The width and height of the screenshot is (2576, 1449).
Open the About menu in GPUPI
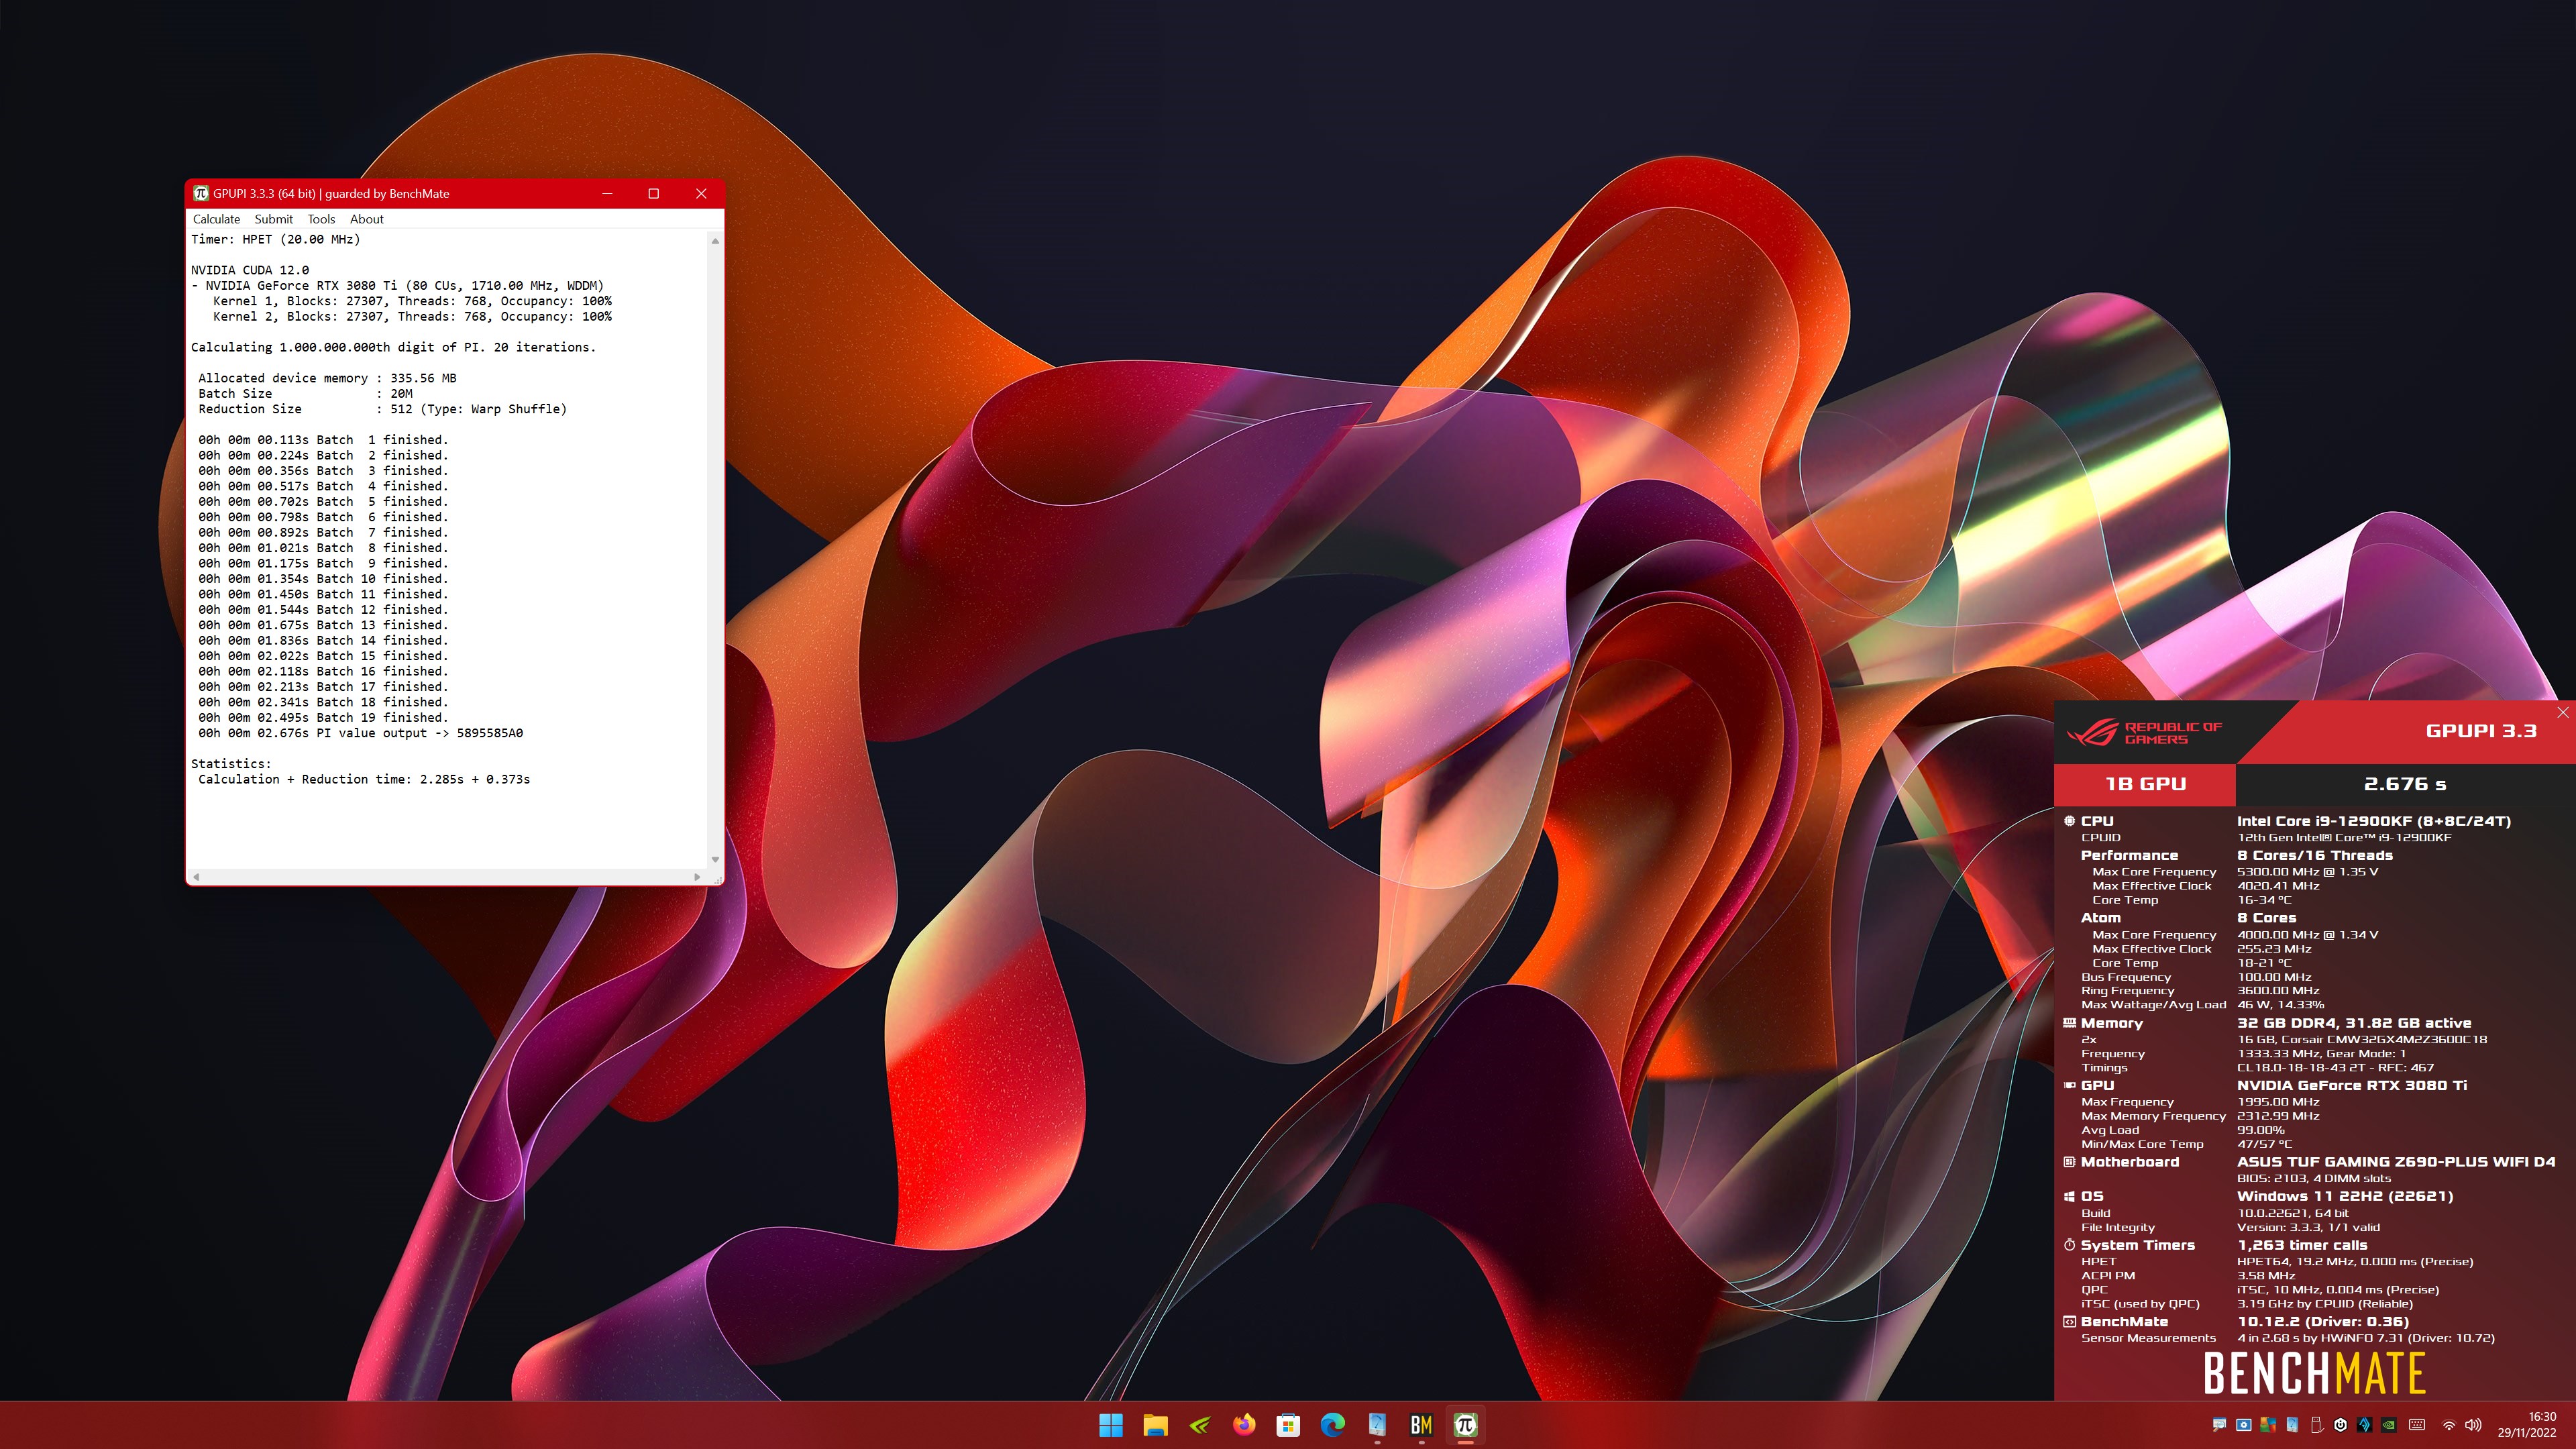(366, 219)
